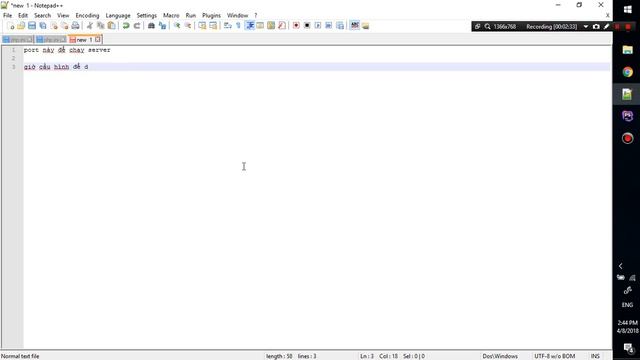This screenshot has height=360, width=640.
Task: Click the Close document toolbar icon
Action: [x=54, y=26]
